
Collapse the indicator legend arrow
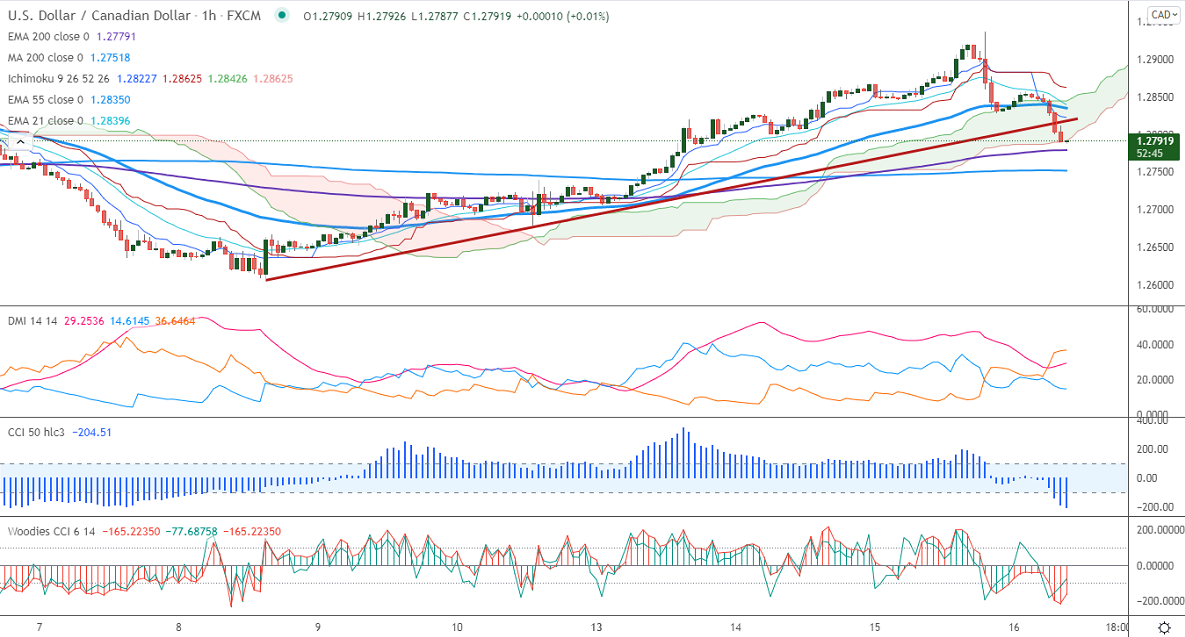coord(20,141)
